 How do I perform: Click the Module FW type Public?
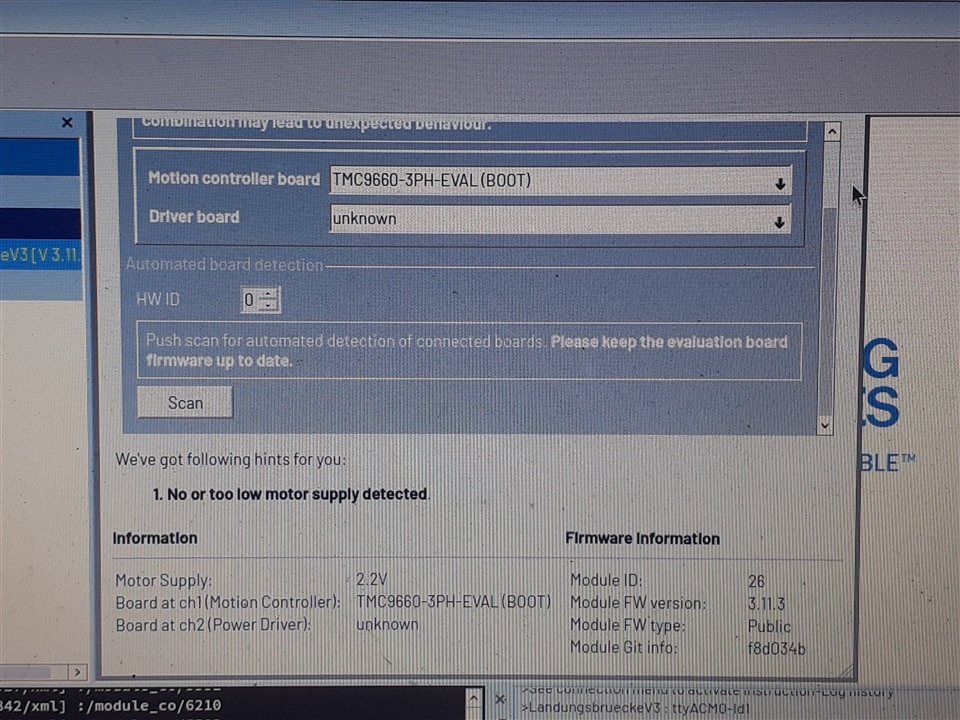click(769, 626)
